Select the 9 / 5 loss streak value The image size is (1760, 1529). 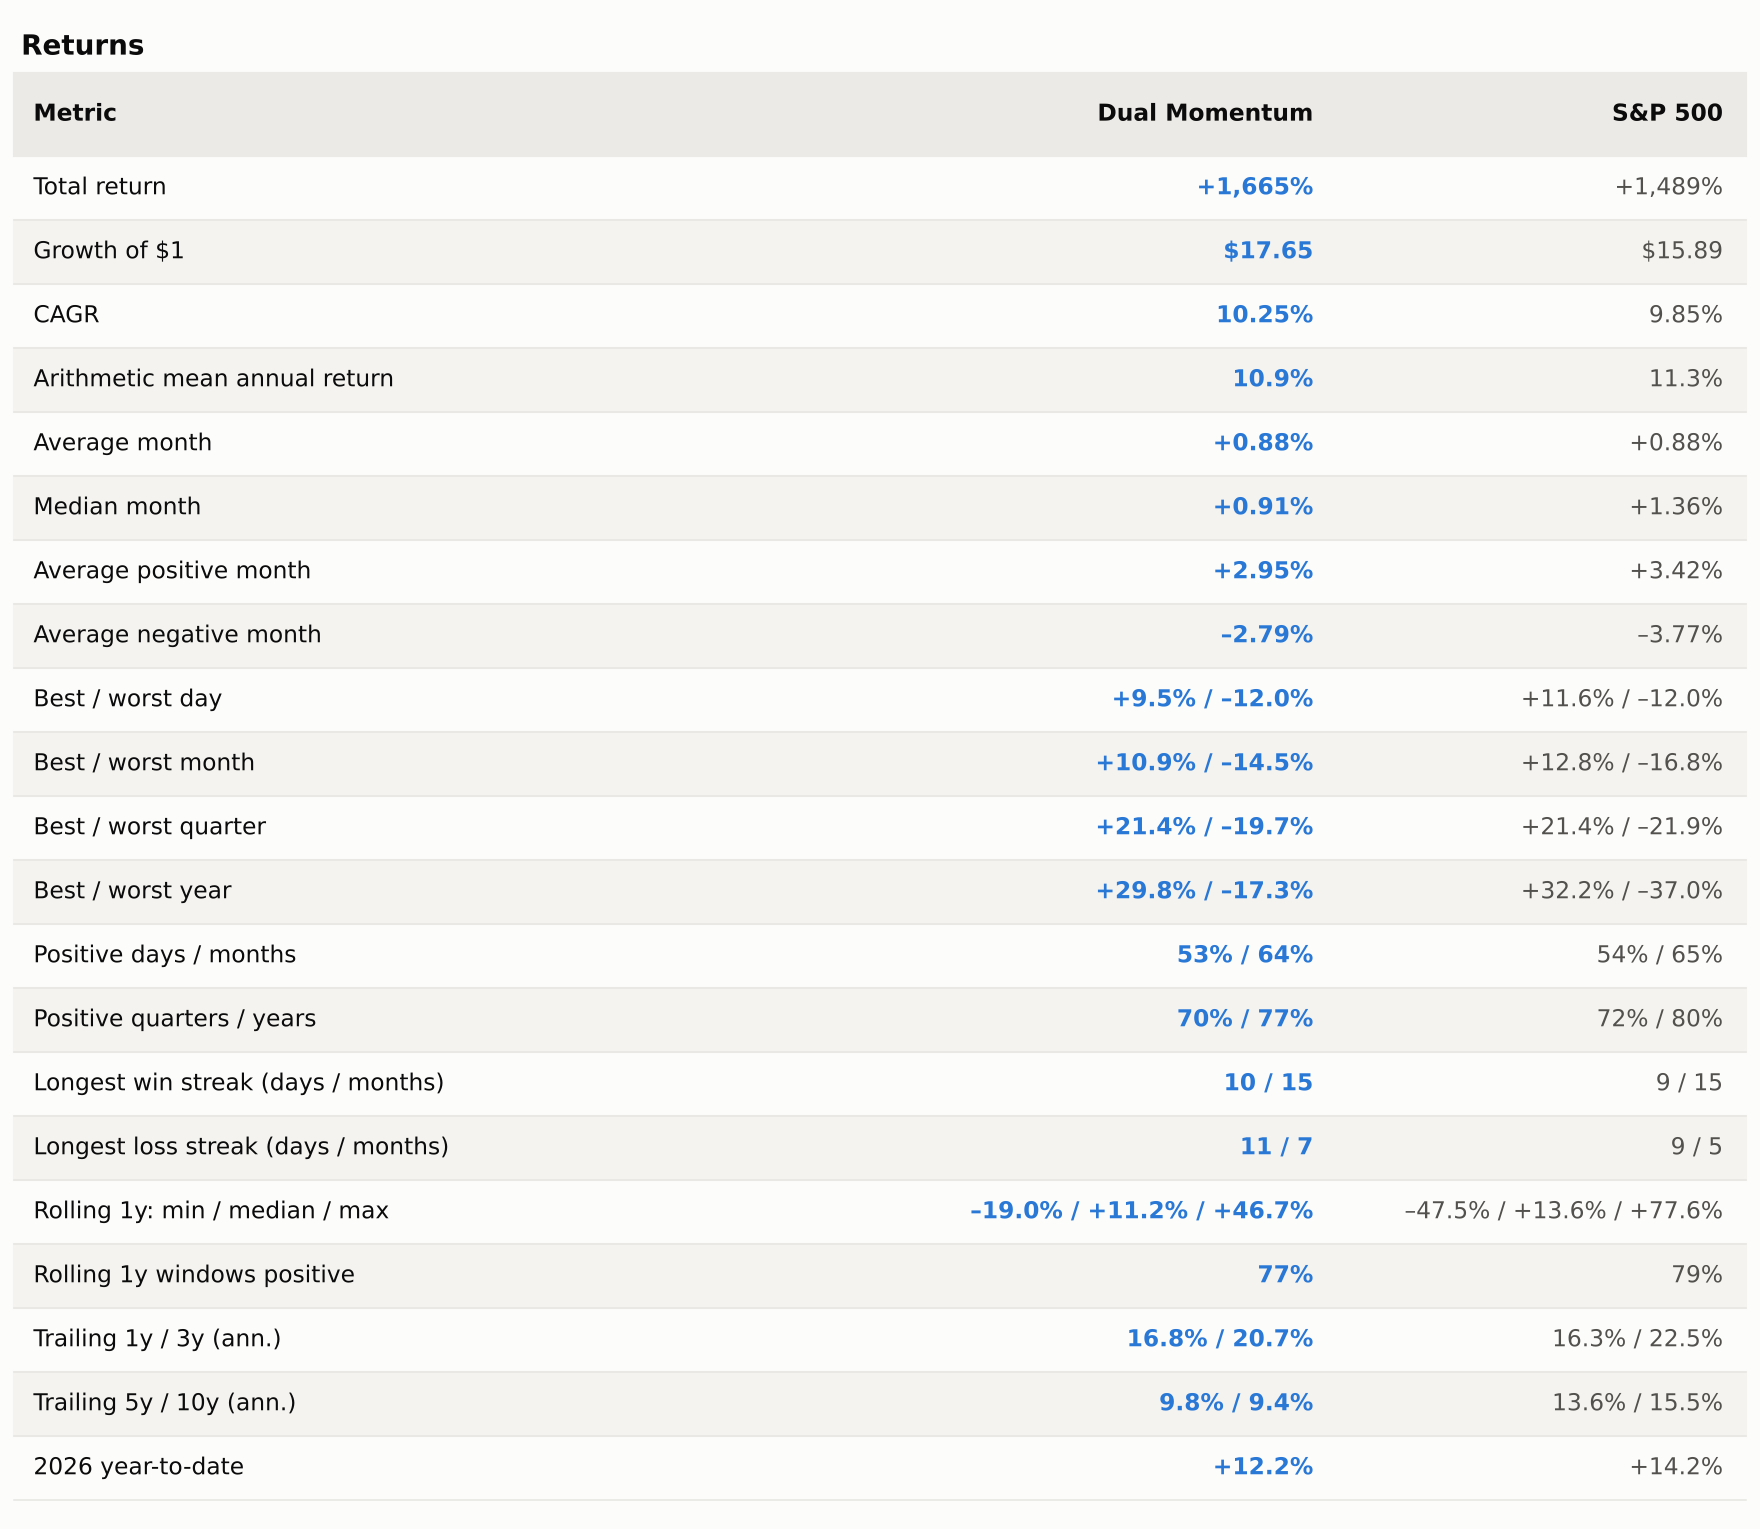coord(1697,1147)
